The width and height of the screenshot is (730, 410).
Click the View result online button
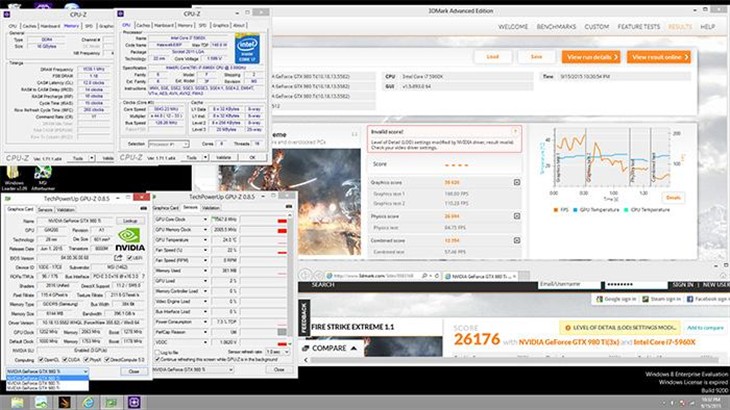(658, 57)
